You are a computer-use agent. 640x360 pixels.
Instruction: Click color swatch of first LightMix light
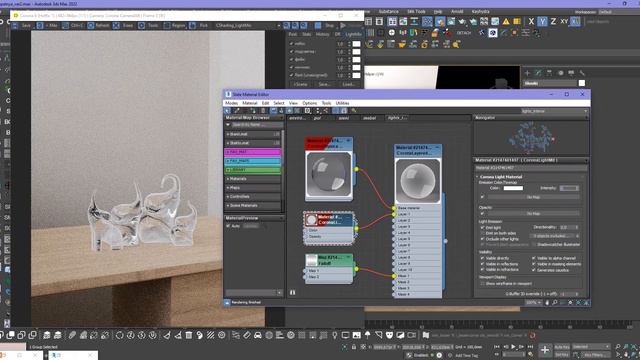[x=356, y=44]
